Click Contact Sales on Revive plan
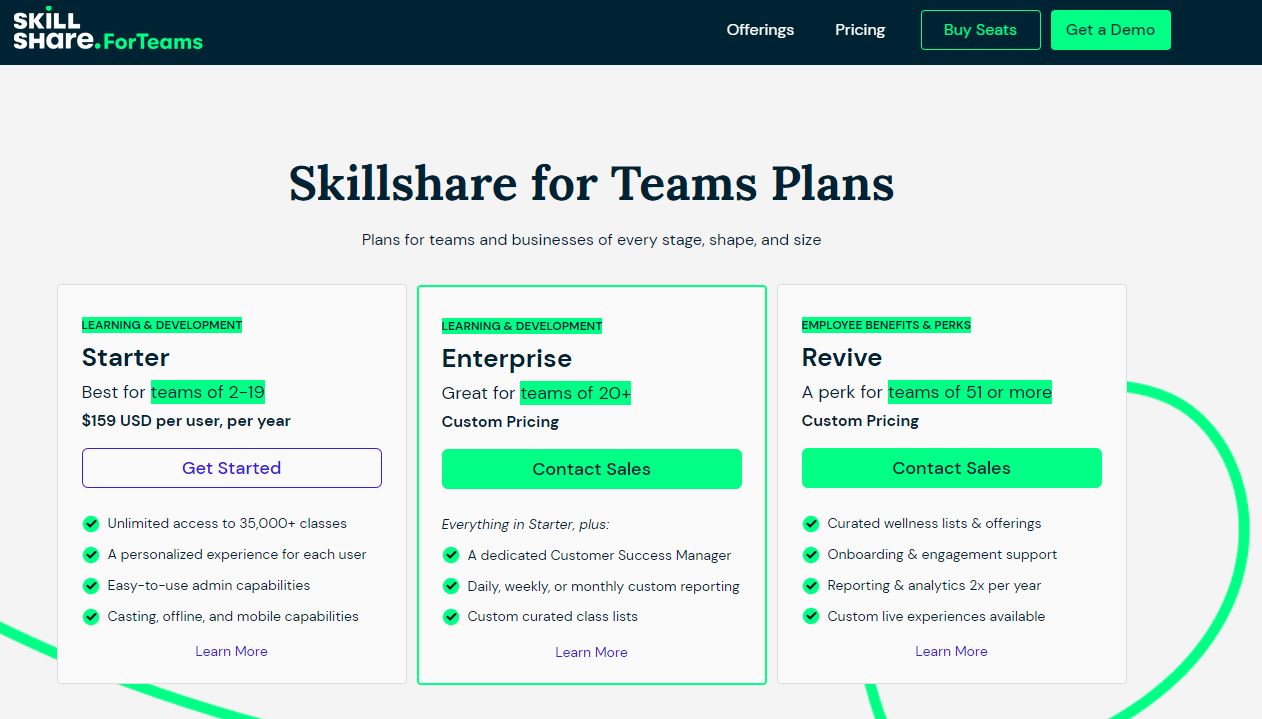1262x719 pixels. [x=952, y=468]
